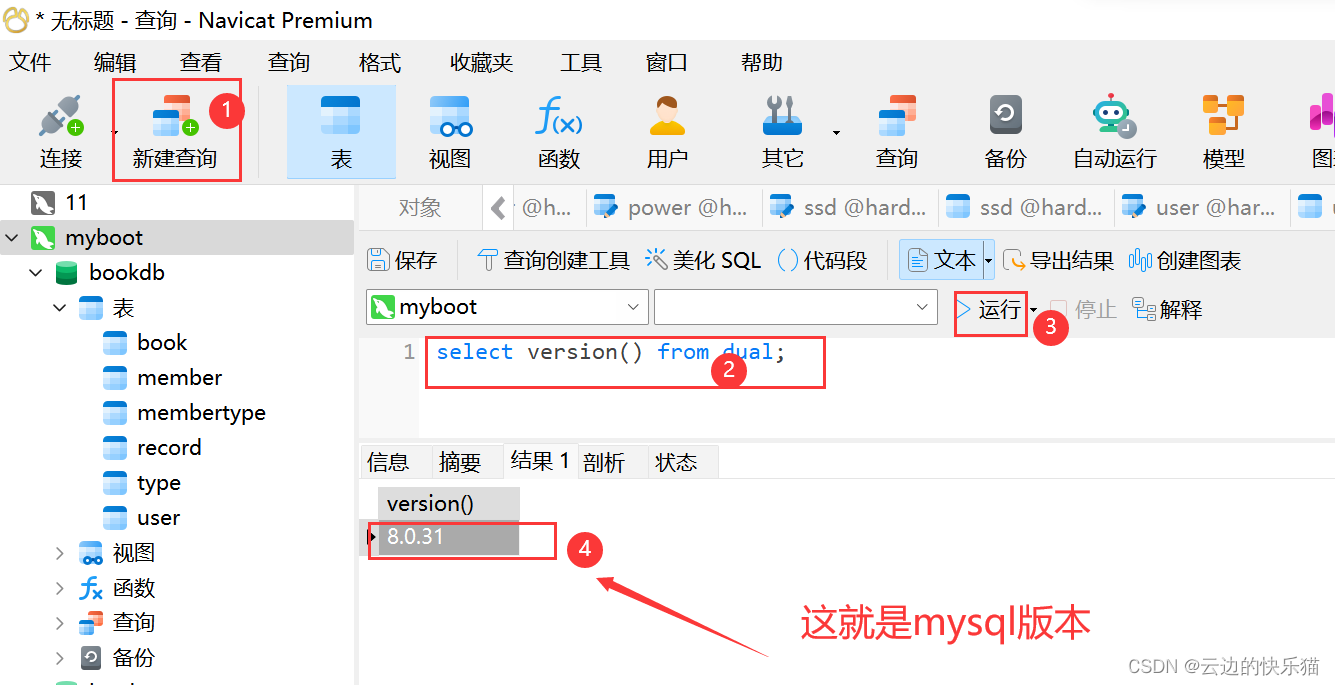The image size is (1335, 685).
Task: Select the Table (表) toolbar icon
Action: pyautogui.click(x=341, y=132)
